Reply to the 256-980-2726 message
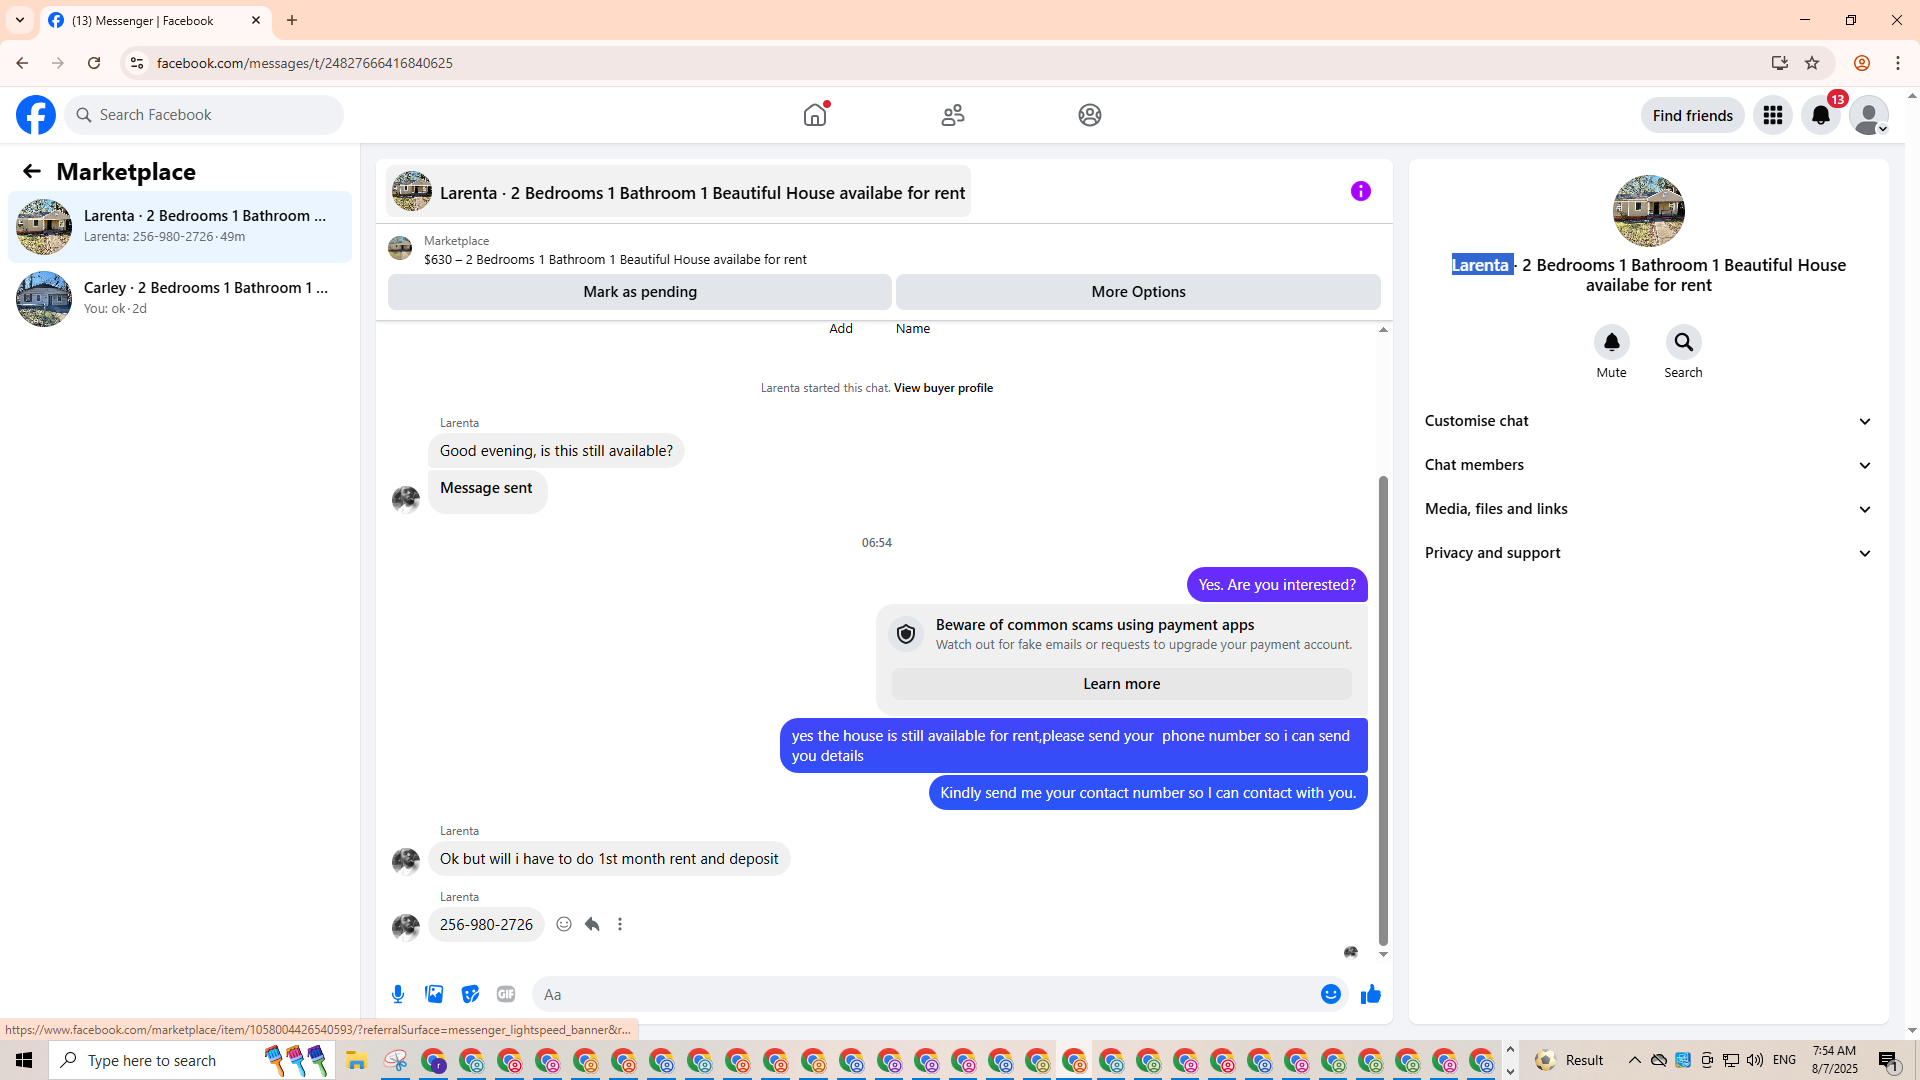The image size is (1920, 1080). tap(592, 924)
